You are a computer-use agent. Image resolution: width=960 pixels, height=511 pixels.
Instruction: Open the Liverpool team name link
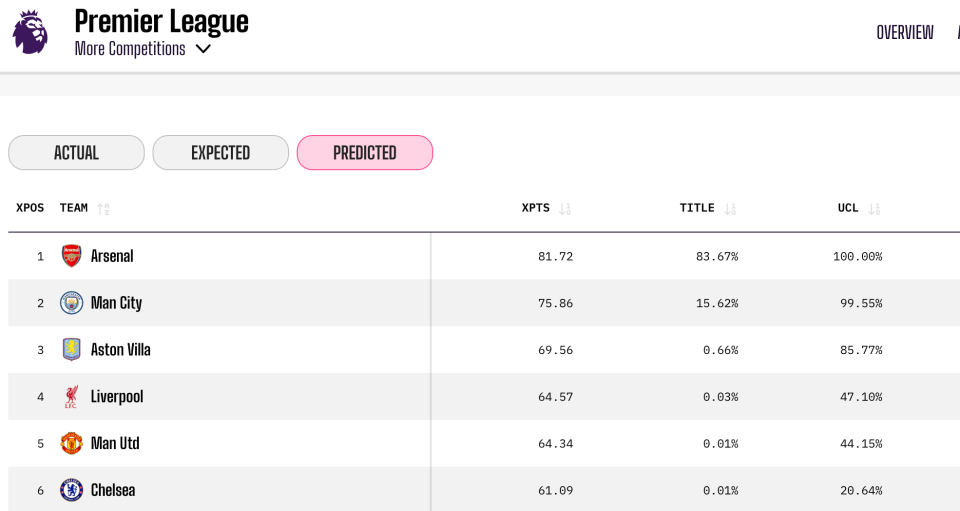point(117,397)
